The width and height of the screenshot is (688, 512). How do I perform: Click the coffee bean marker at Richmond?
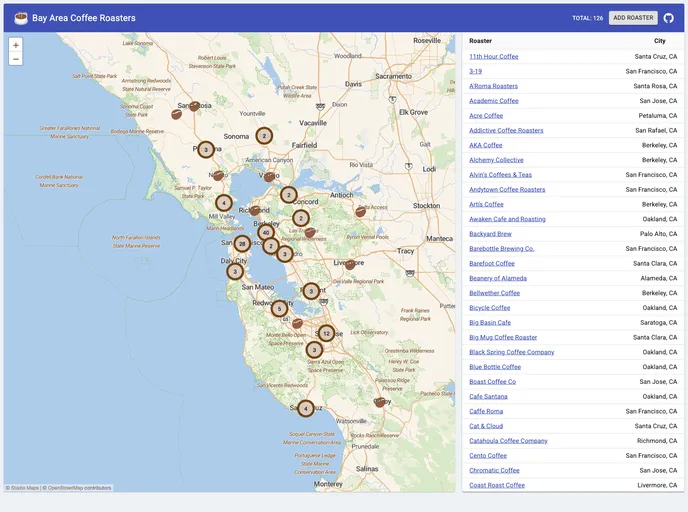pos(254,211)
